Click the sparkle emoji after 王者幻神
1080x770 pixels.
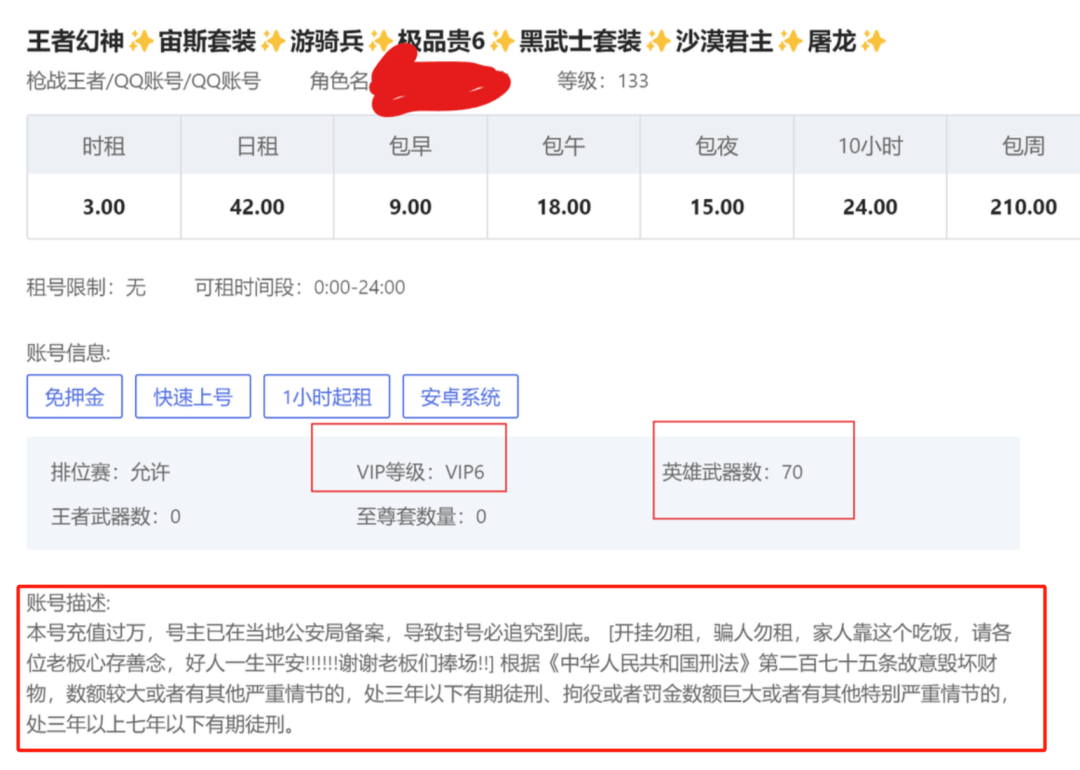(x=142, y=41)
